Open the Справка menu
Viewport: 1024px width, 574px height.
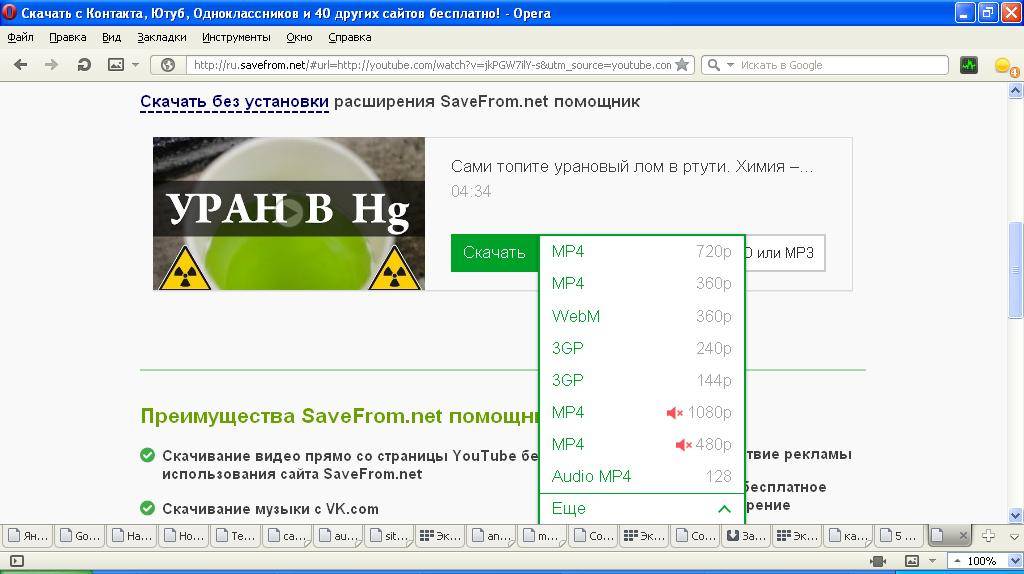tap(349, 37)
